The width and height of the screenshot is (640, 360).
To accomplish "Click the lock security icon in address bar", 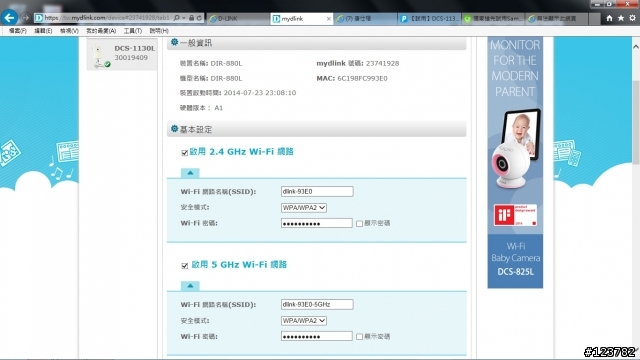I will 191,18.
